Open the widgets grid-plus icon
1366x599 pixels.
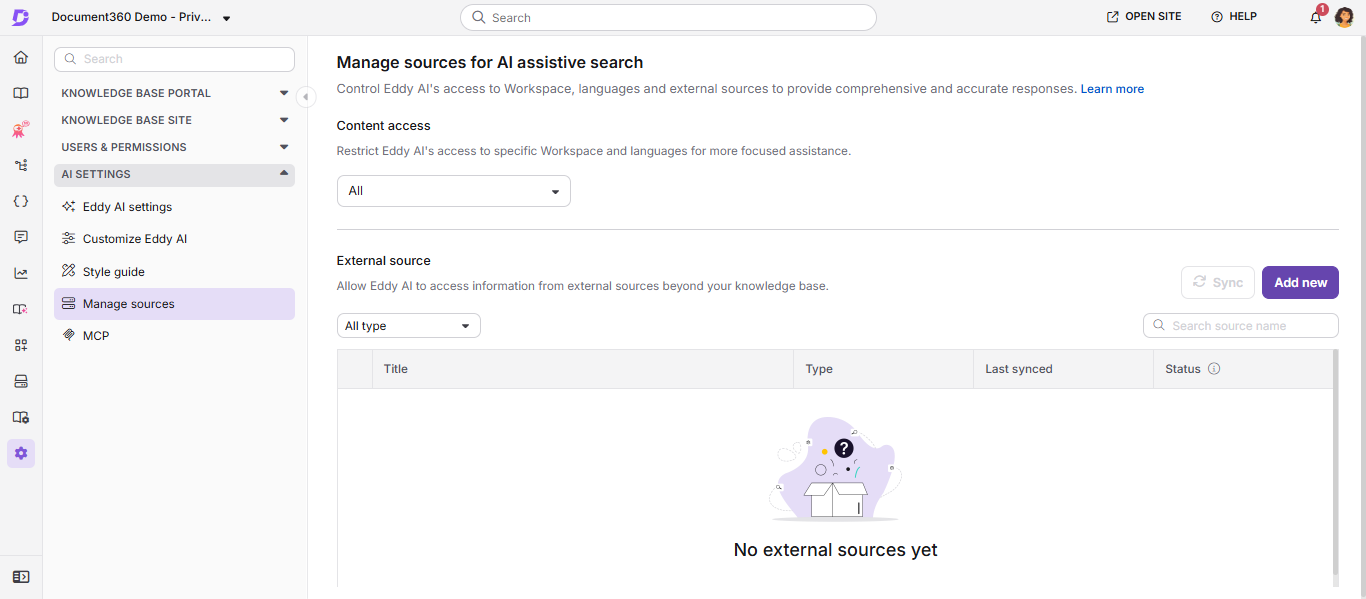coord(21,345)
